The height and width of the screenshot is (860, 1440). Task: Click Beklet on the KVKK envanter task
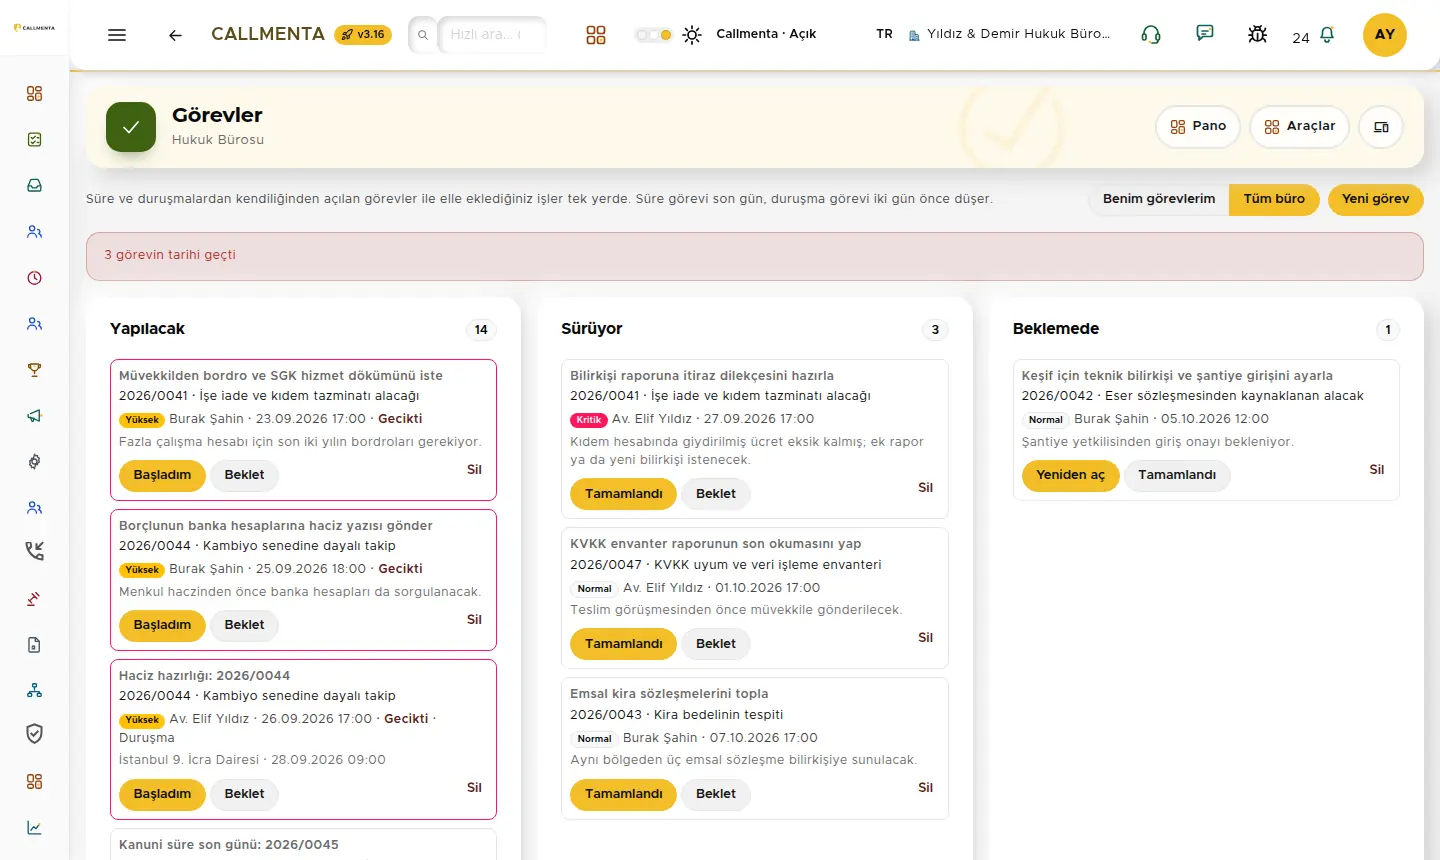click(716, 644)
